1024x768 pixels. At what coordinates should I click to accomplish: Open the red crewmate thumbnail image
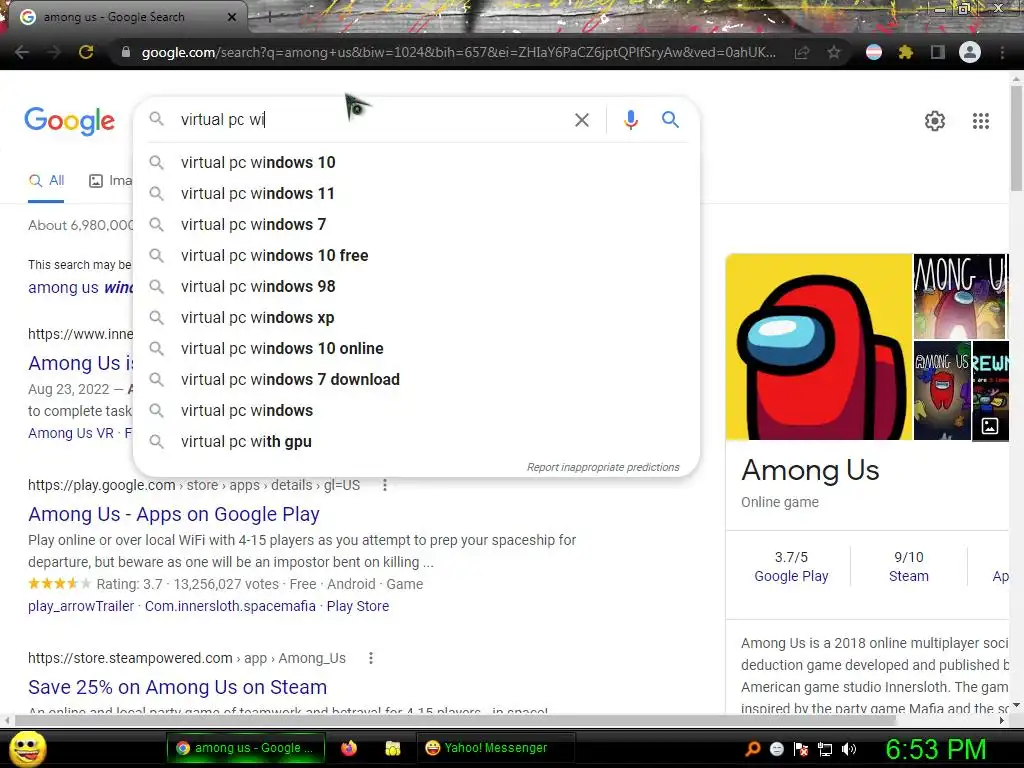[x=818, y=347]
